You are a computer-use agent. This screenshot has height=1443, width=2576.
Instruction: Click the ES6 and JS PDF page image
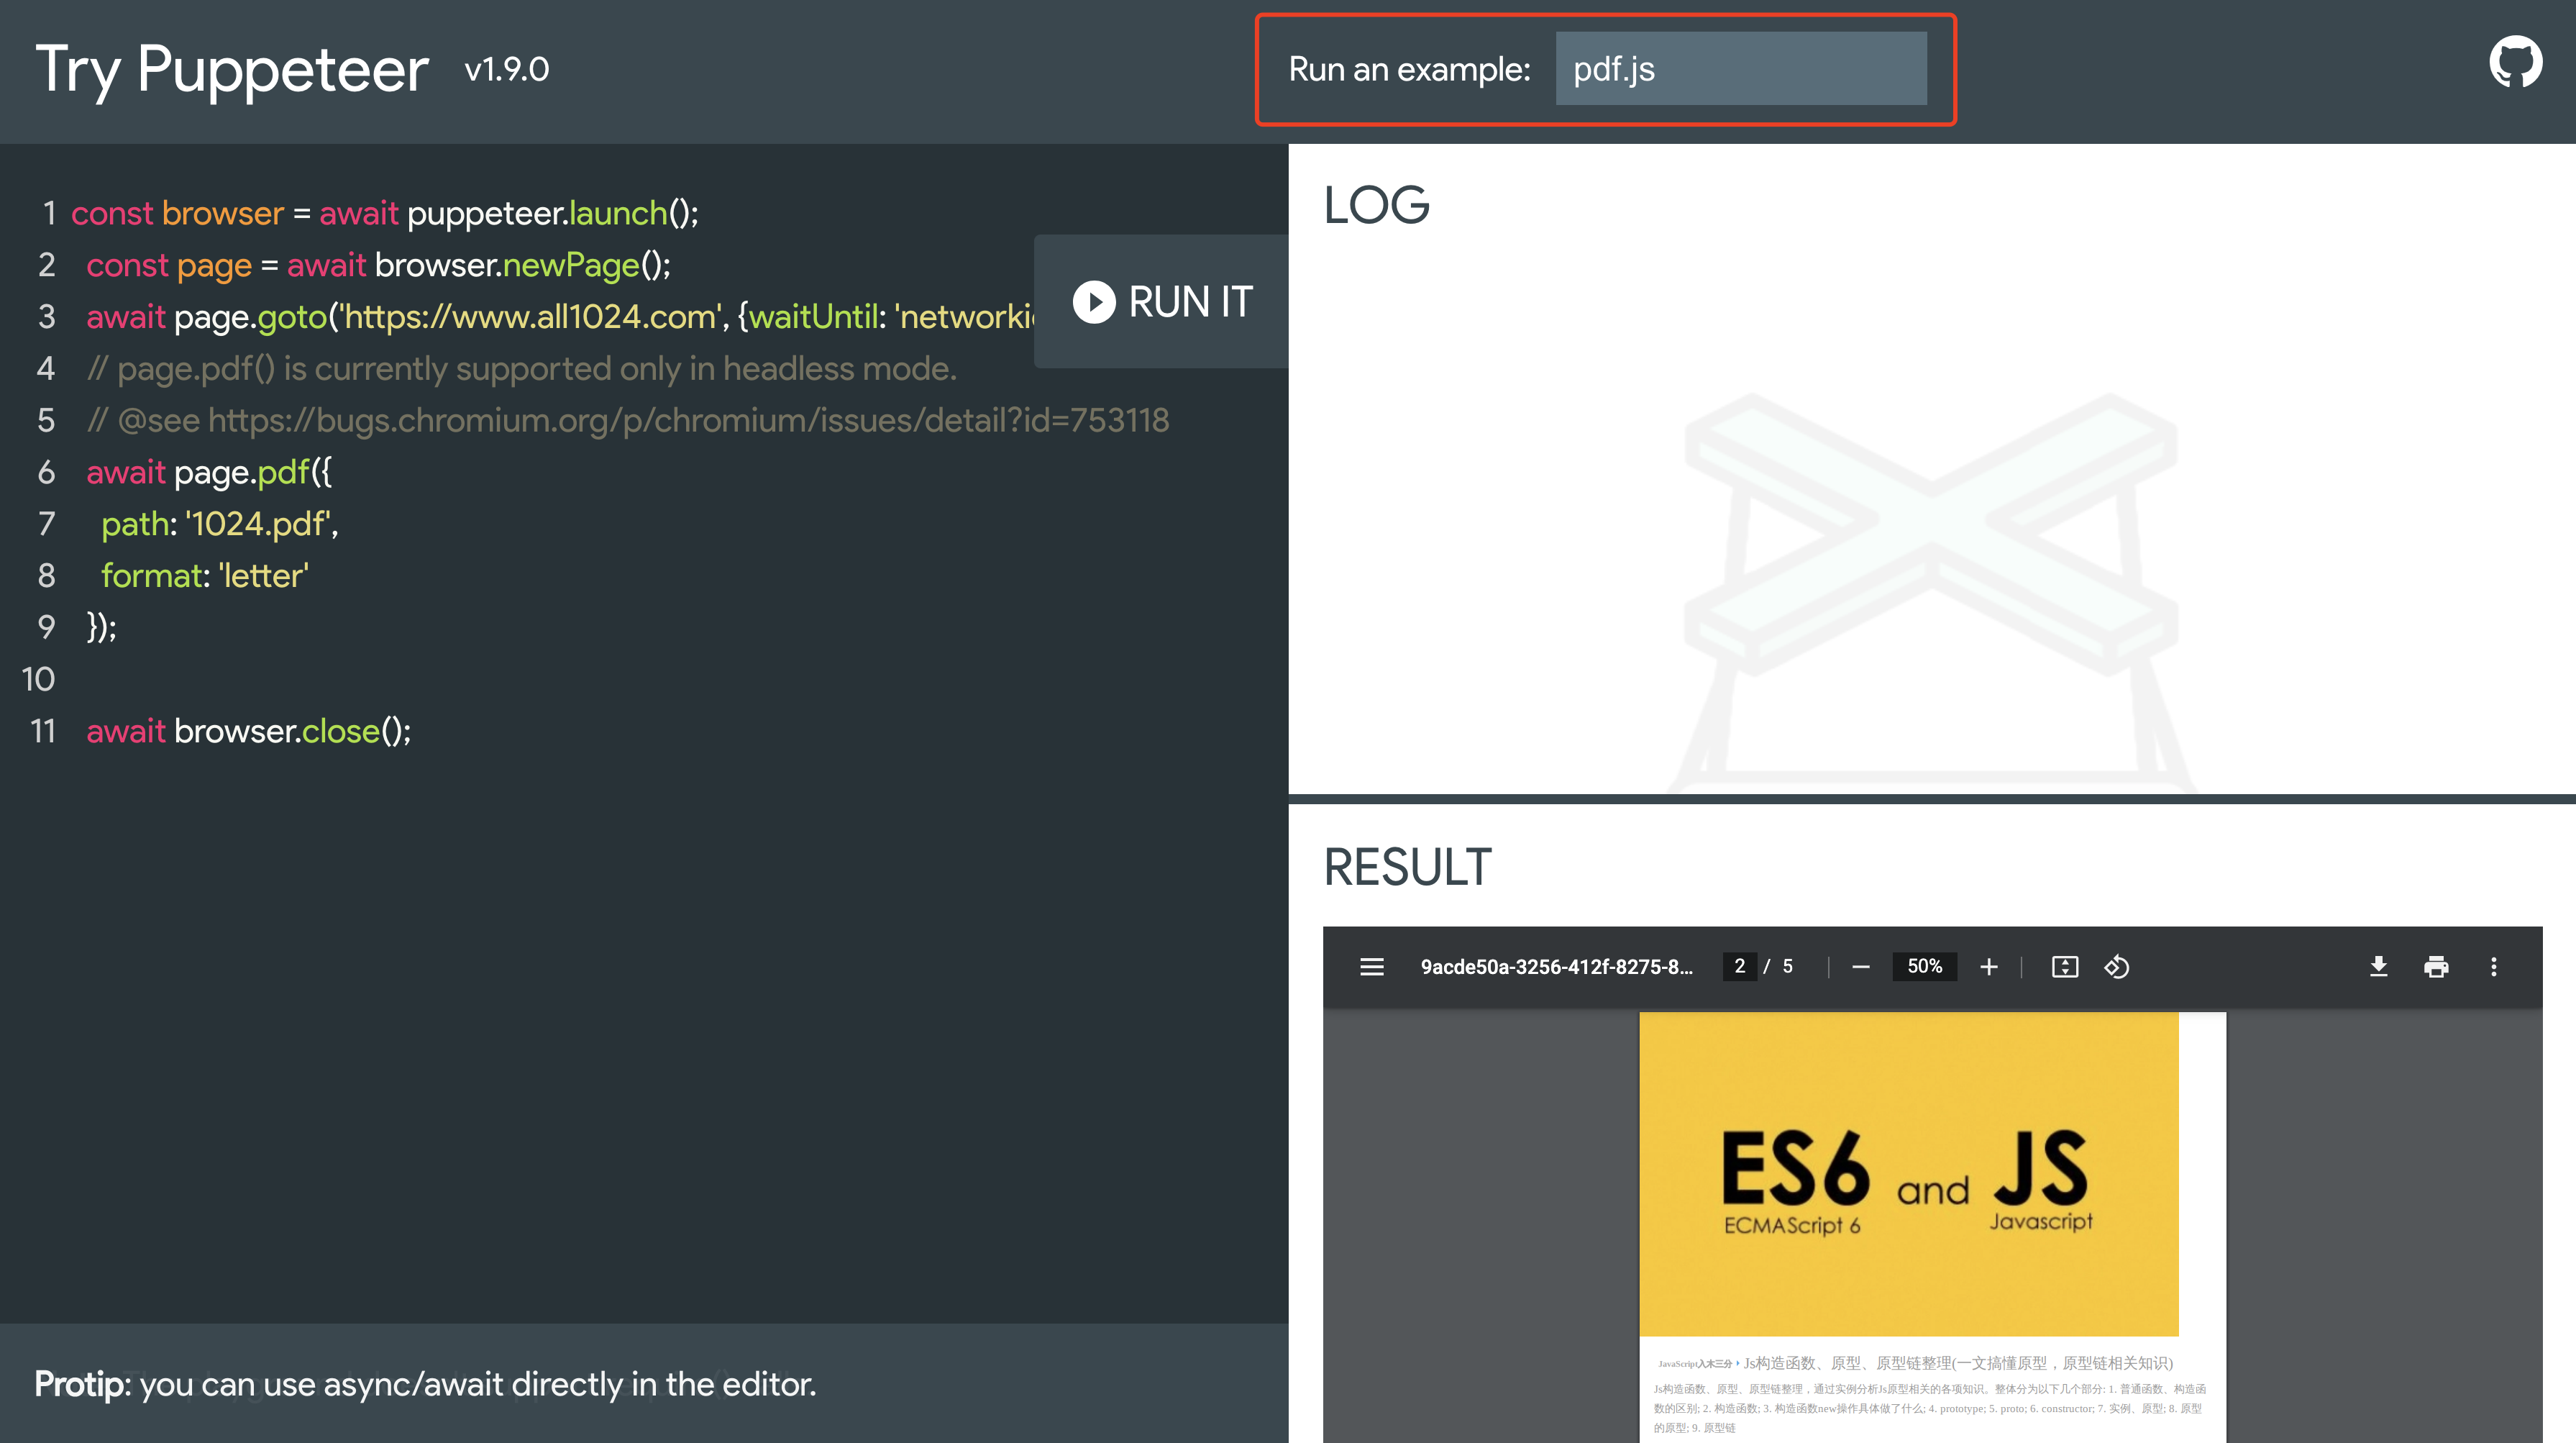tap(1908, 1174)
